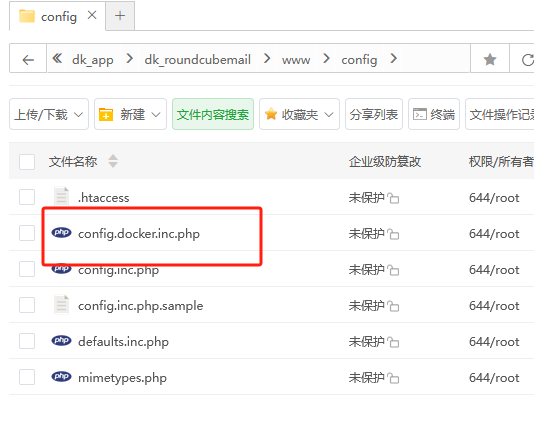Collapse path with the double chevron icon
534x443 pixels.
coord(57,59)
